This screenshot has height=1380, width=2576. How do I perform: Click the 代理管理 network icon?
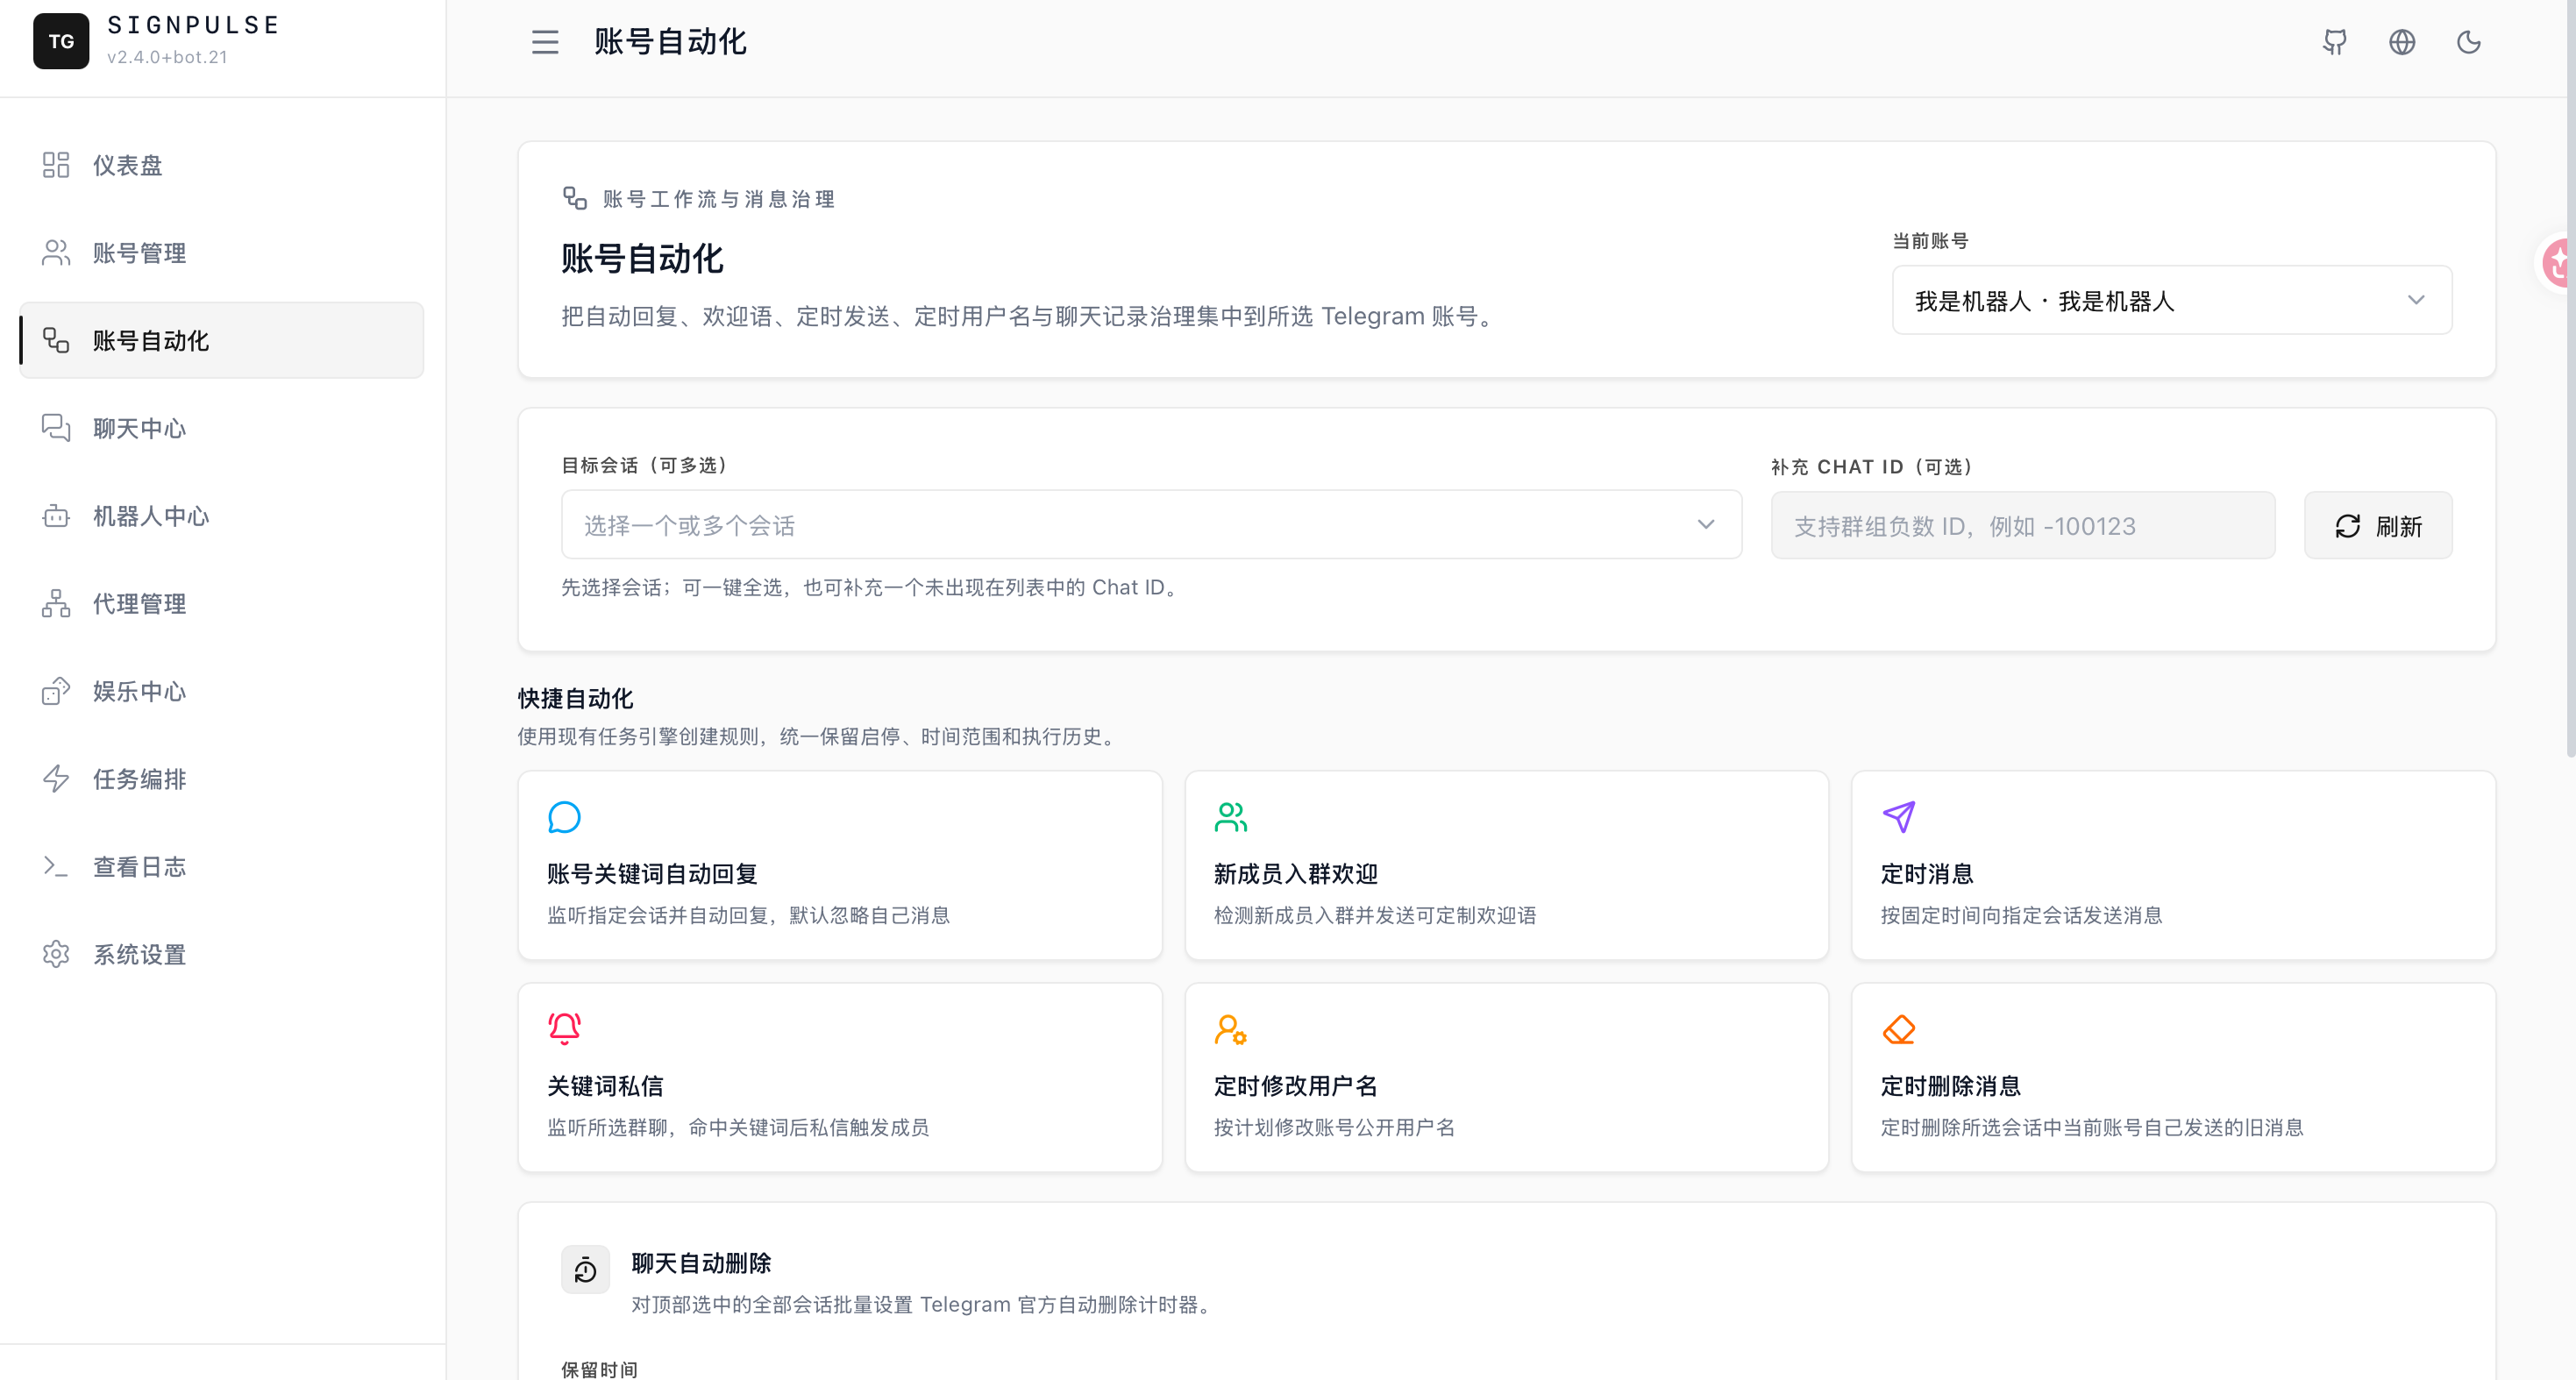(x=56, y=603)
